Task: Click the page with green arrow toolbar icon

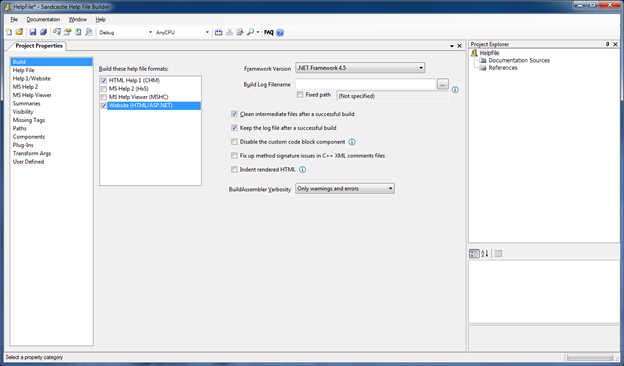Action: [x=78, y=32]
